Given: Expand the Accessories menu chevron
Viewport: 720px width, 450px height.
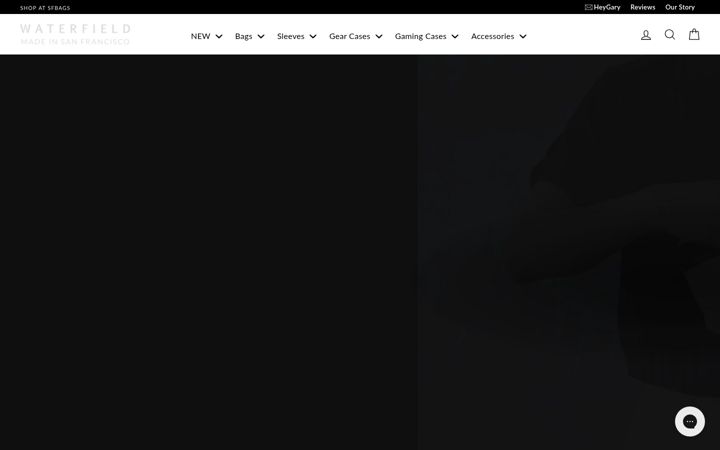Looking at the screenshot, I should 523,36.
